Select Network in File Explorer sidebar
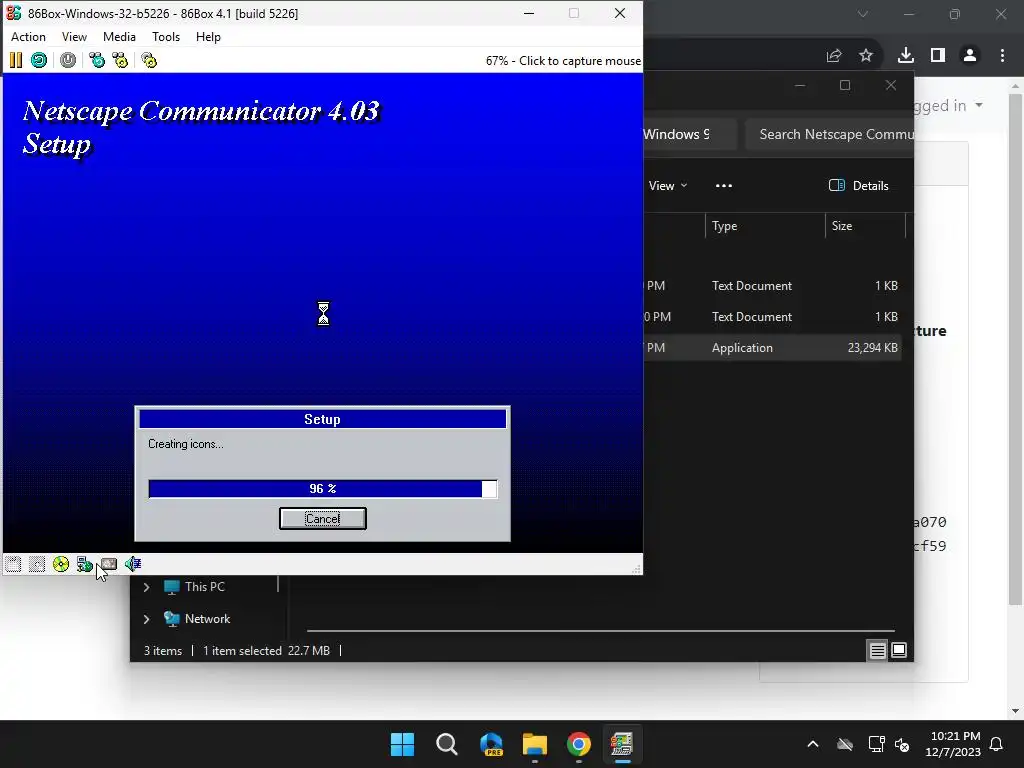This screenshot has width=1024, height=768. [207, 618]
